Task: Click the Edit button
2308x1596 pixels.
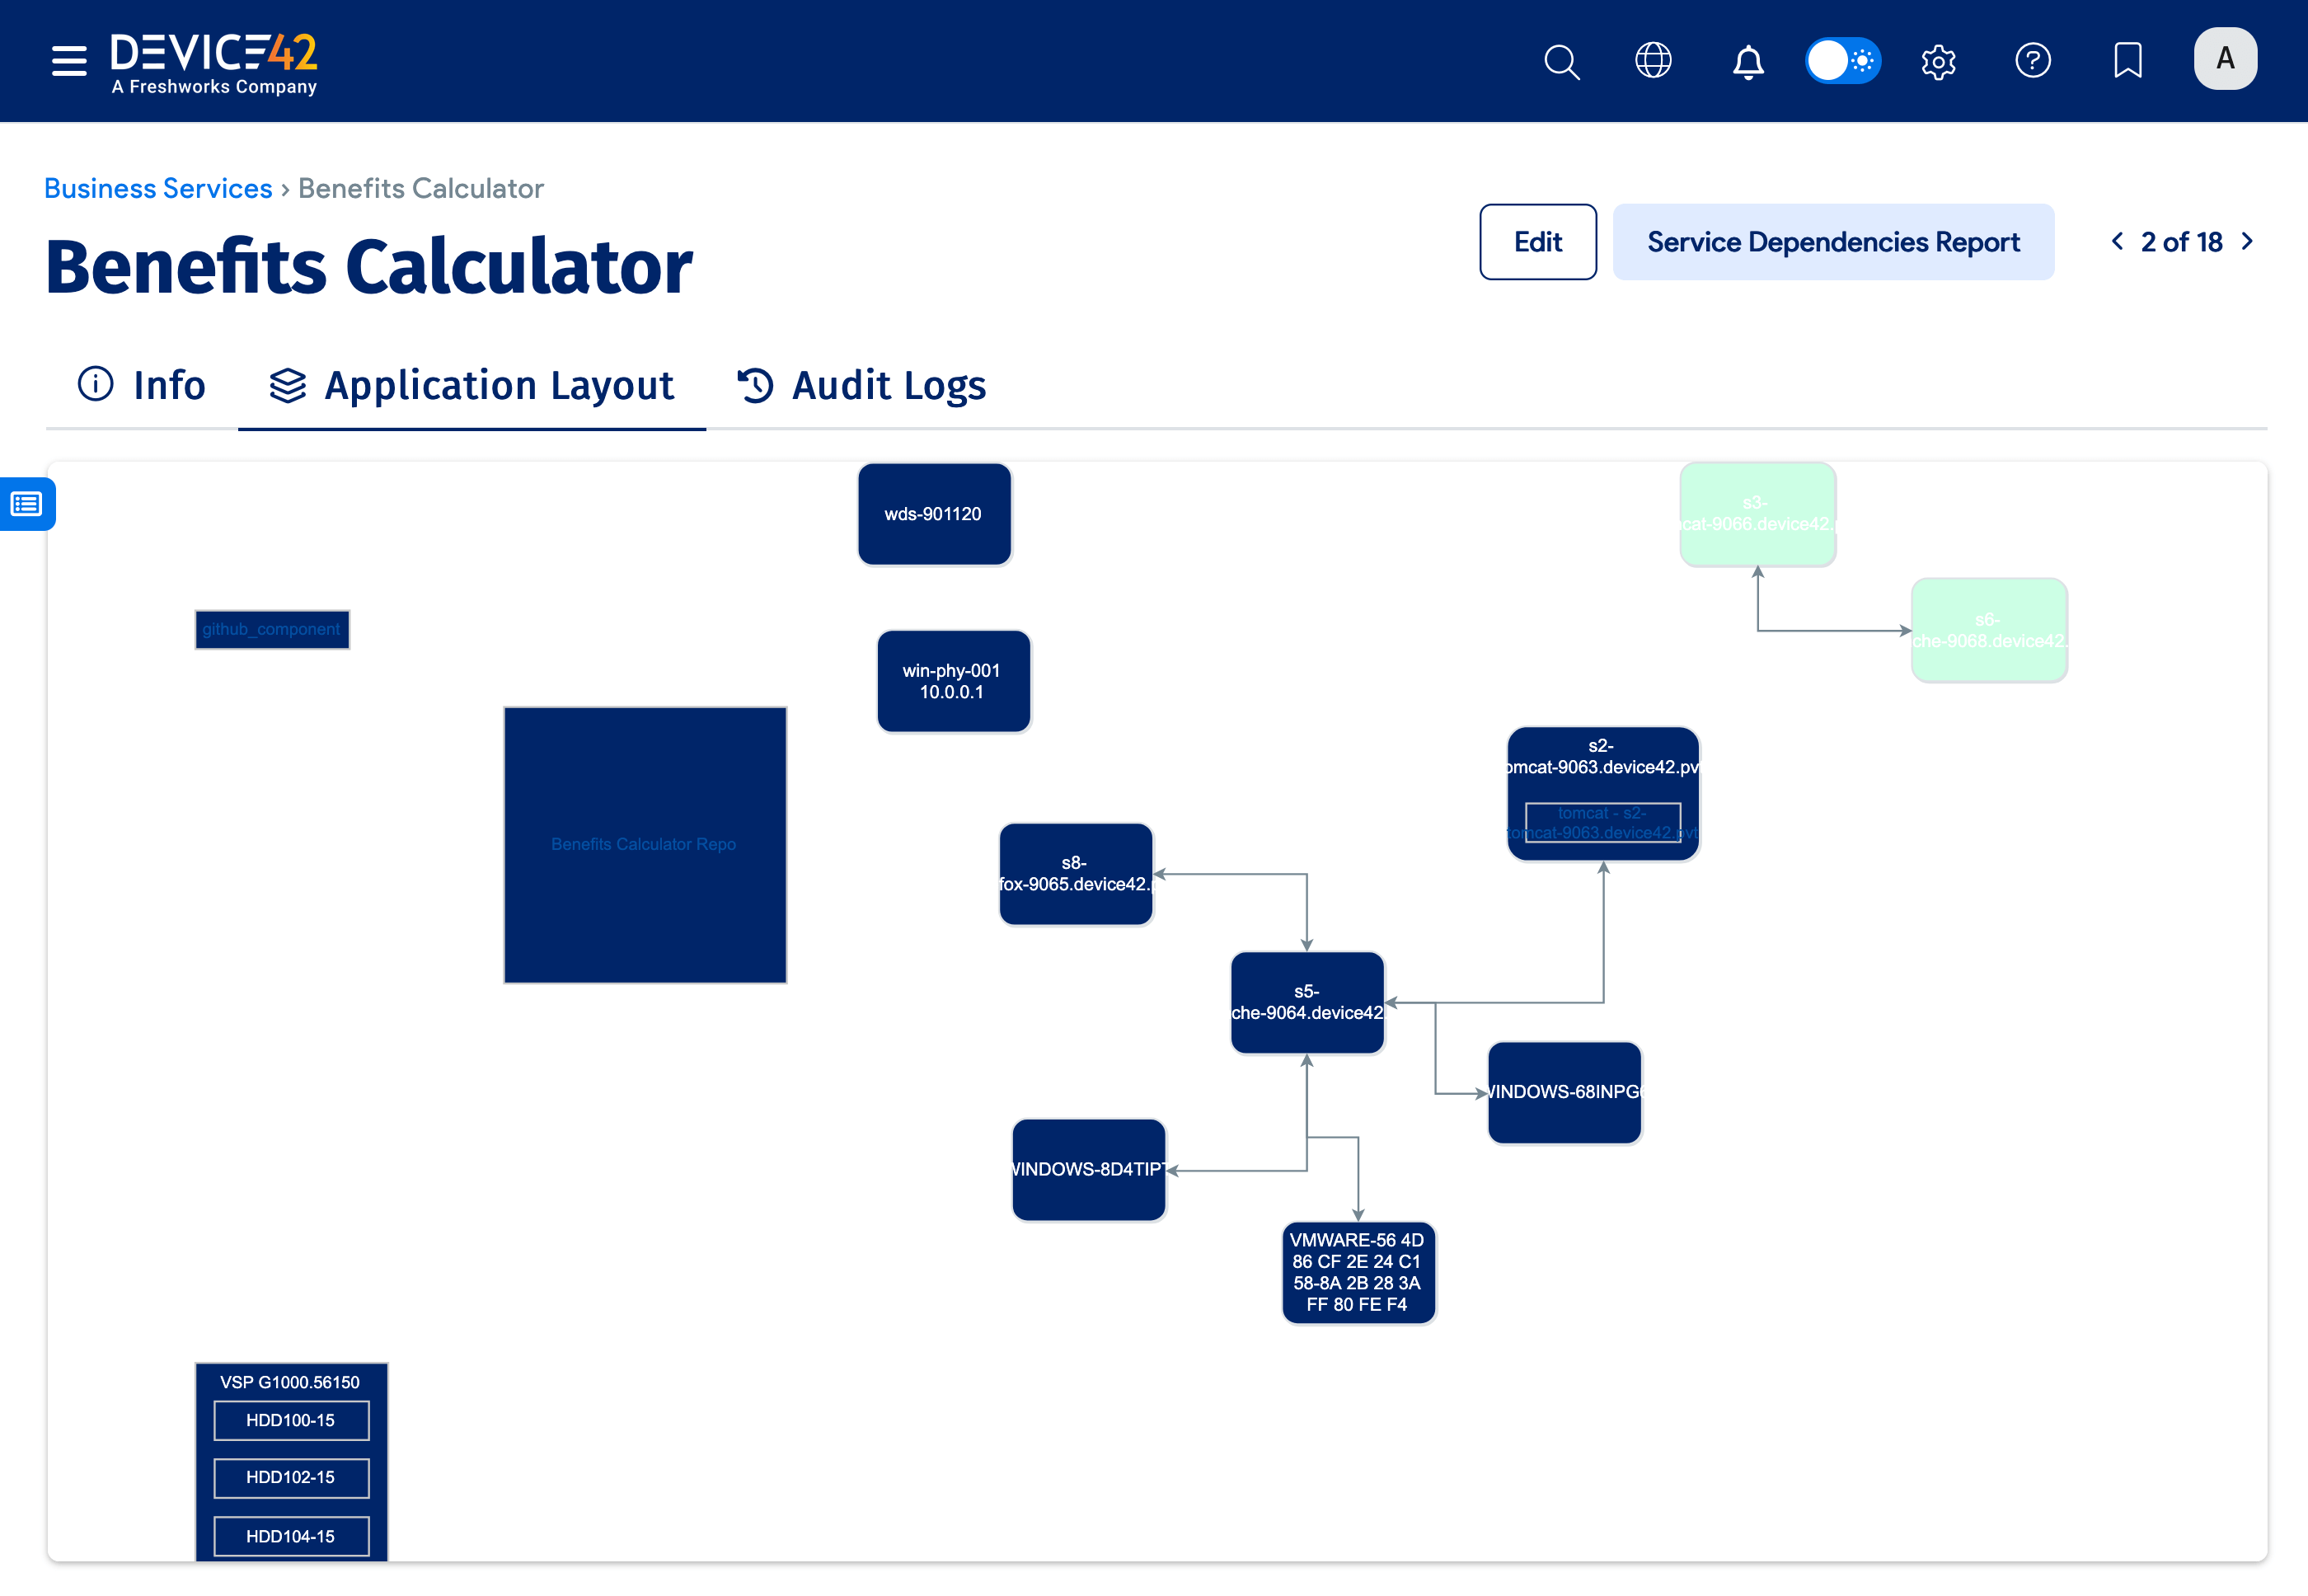Action: tap(1537, 242)
